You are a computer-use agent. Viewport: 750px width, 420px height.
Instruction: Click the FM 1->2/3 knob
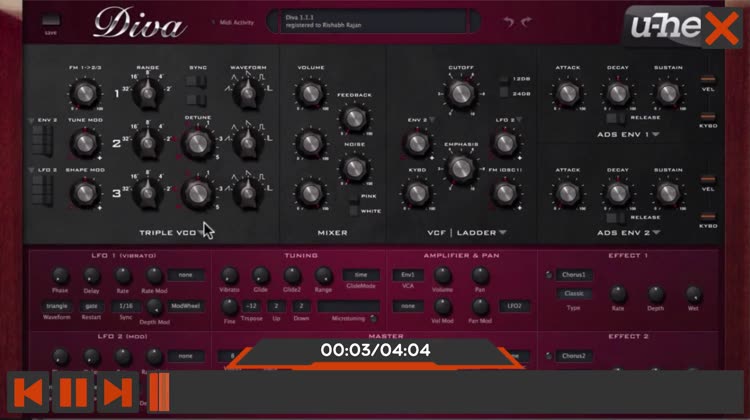85,93
